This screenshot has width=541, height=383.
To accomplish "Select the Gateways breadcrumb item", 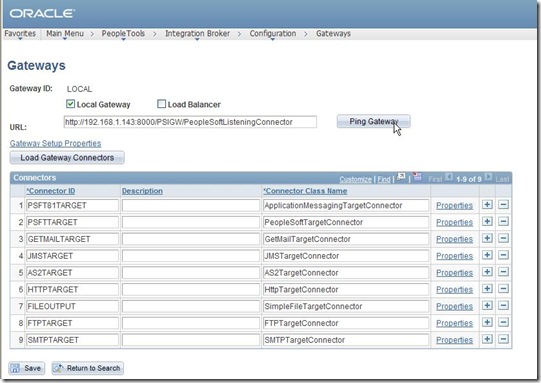I will pyautogui.click(x=333, y=34).
